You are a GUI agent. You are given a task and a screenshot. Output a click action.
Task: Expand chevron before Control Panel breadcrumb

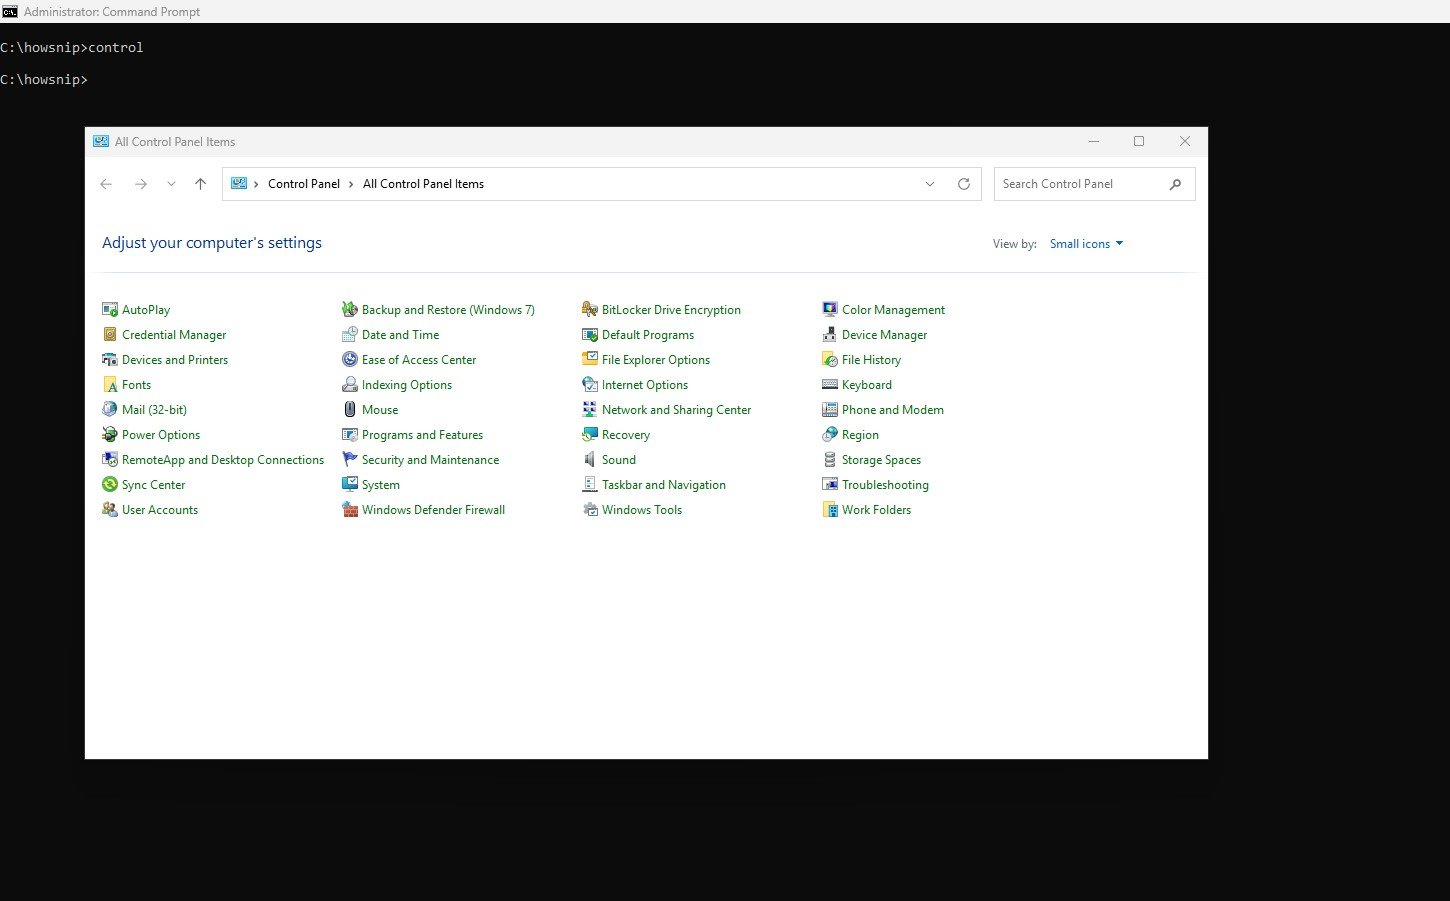point(256,184)
